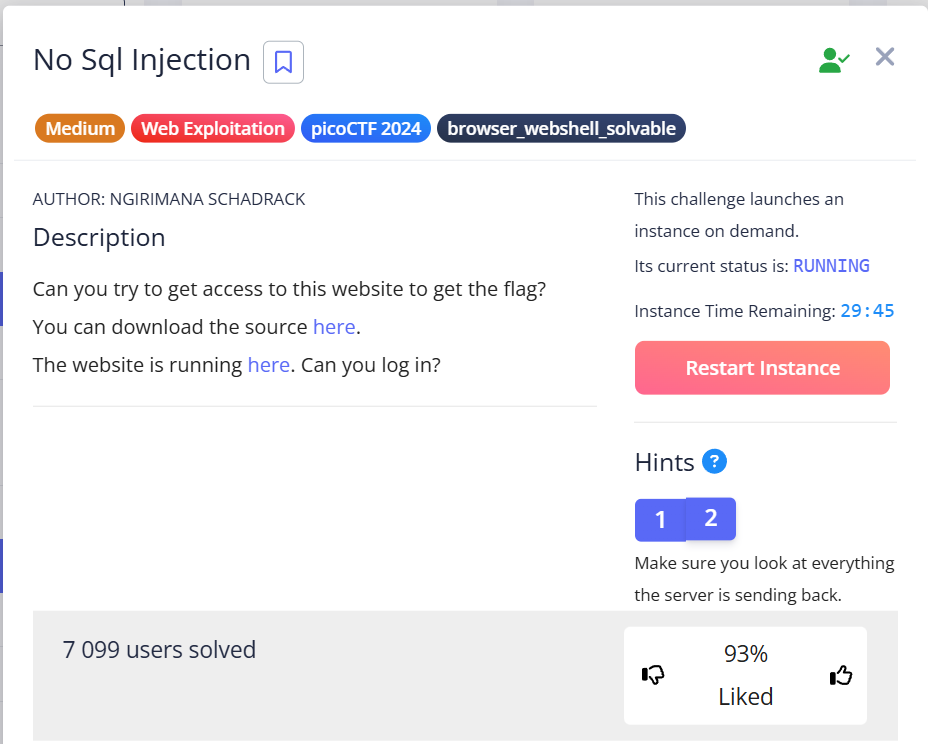Switch to hint tab 2
The image size is (928, 744).
pos(711,518)
